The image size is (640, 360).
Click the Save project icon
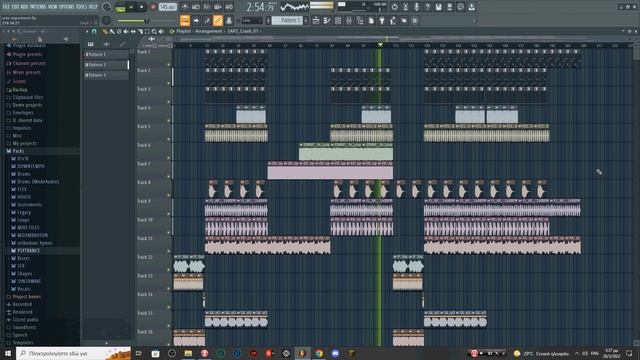438,7
